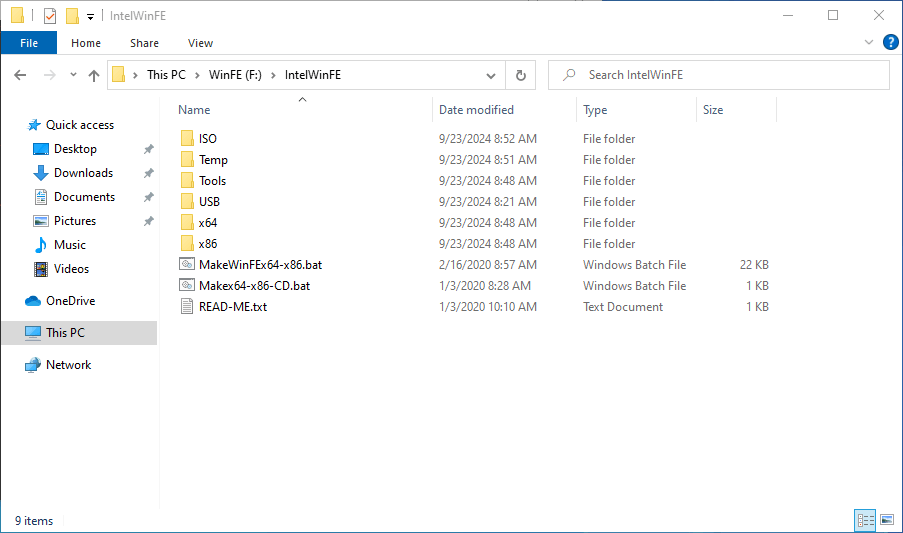Click the pin icon next to Downloads

(x=149, y=173)
